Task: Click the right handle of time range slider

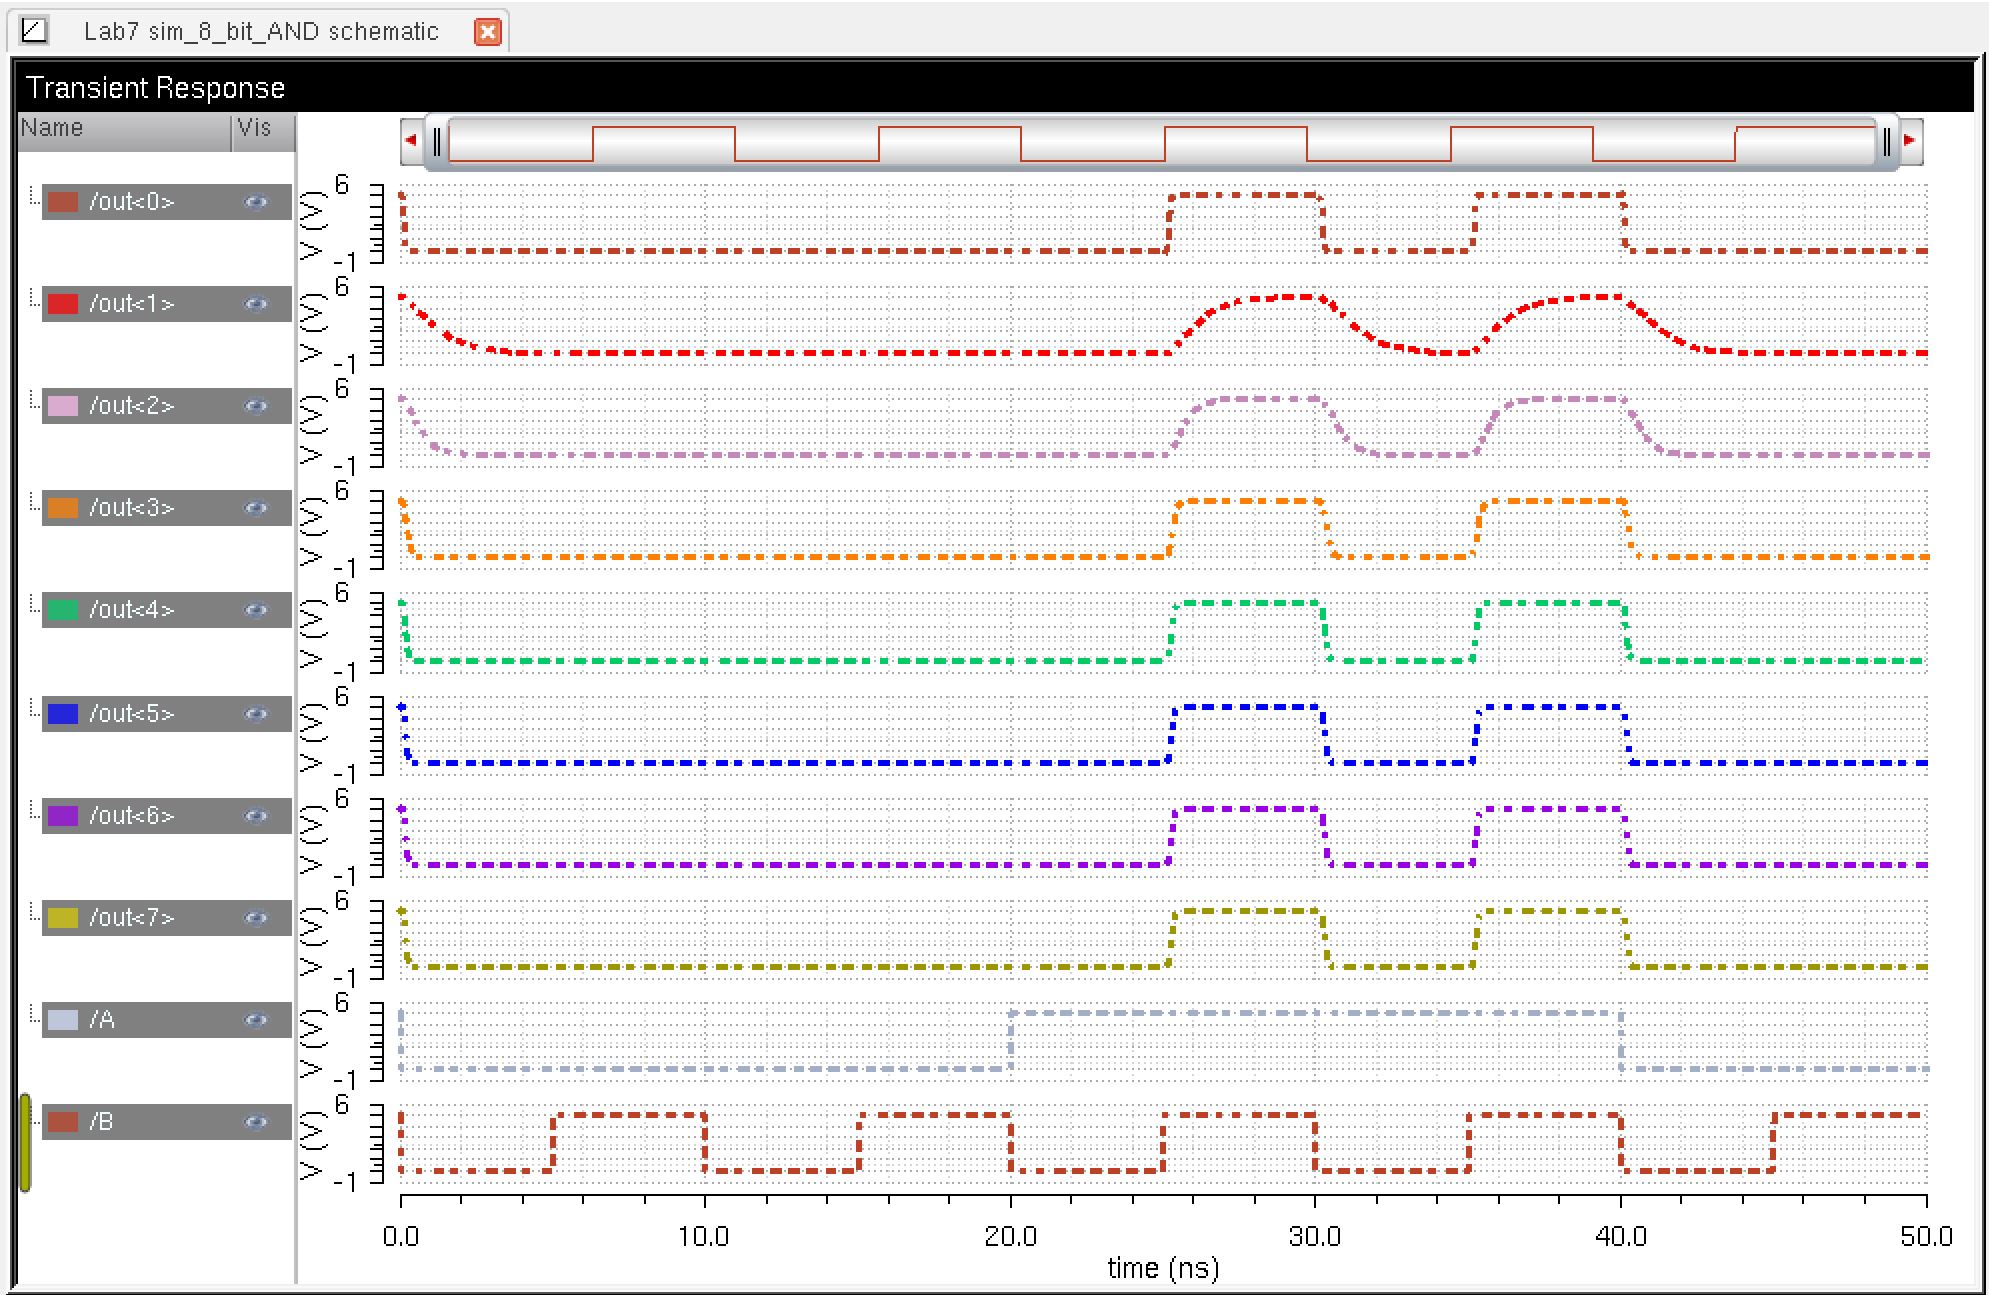Action: tap(1886, 142)
